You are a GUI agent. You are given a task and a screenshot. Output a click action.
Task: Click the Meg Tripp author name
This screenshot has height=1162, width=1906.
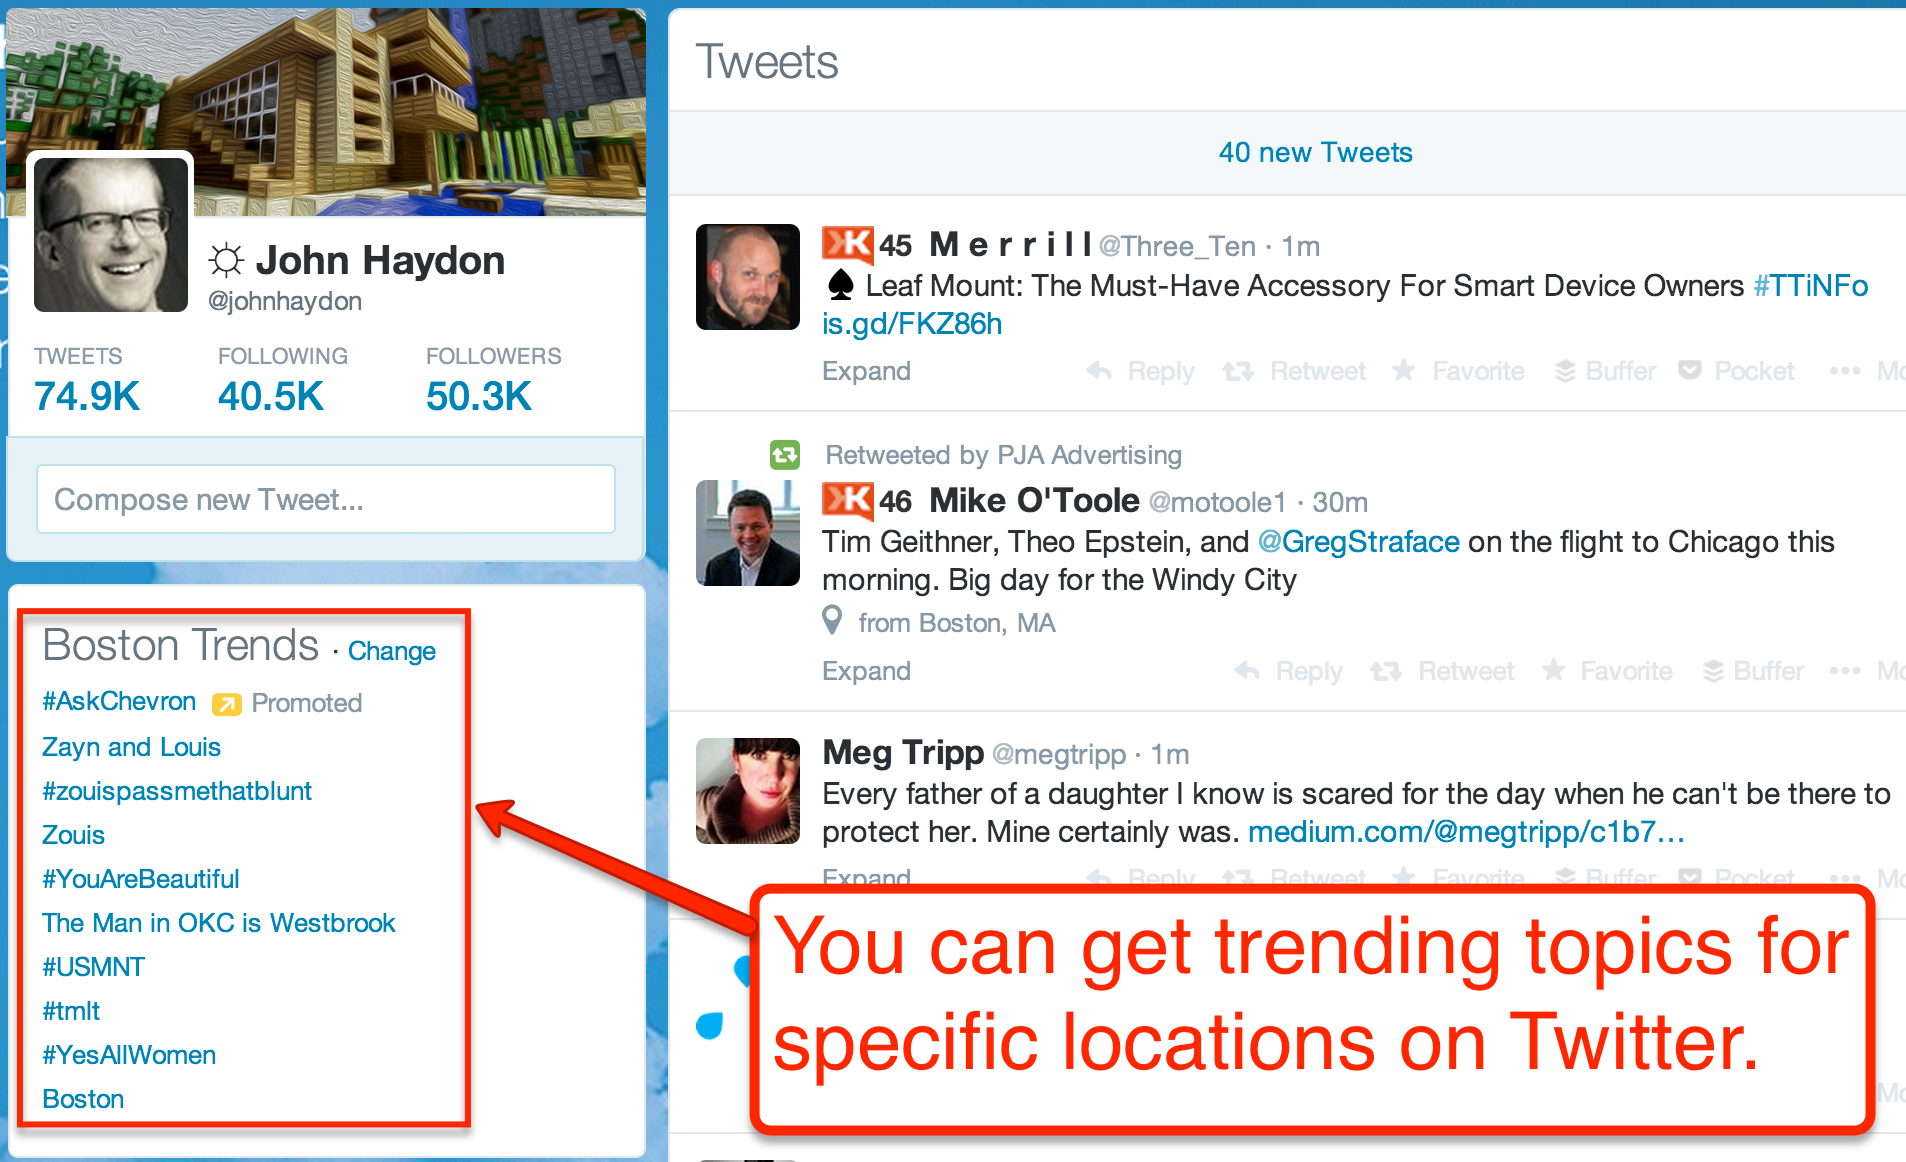[903, 752]
